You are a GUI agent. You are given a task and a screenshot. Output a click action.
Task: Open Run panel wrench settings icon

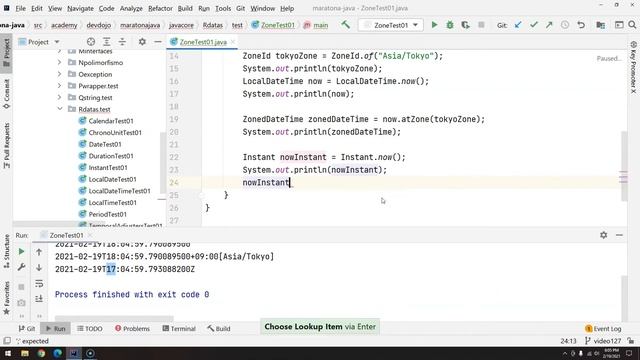[x=21, y=267]
